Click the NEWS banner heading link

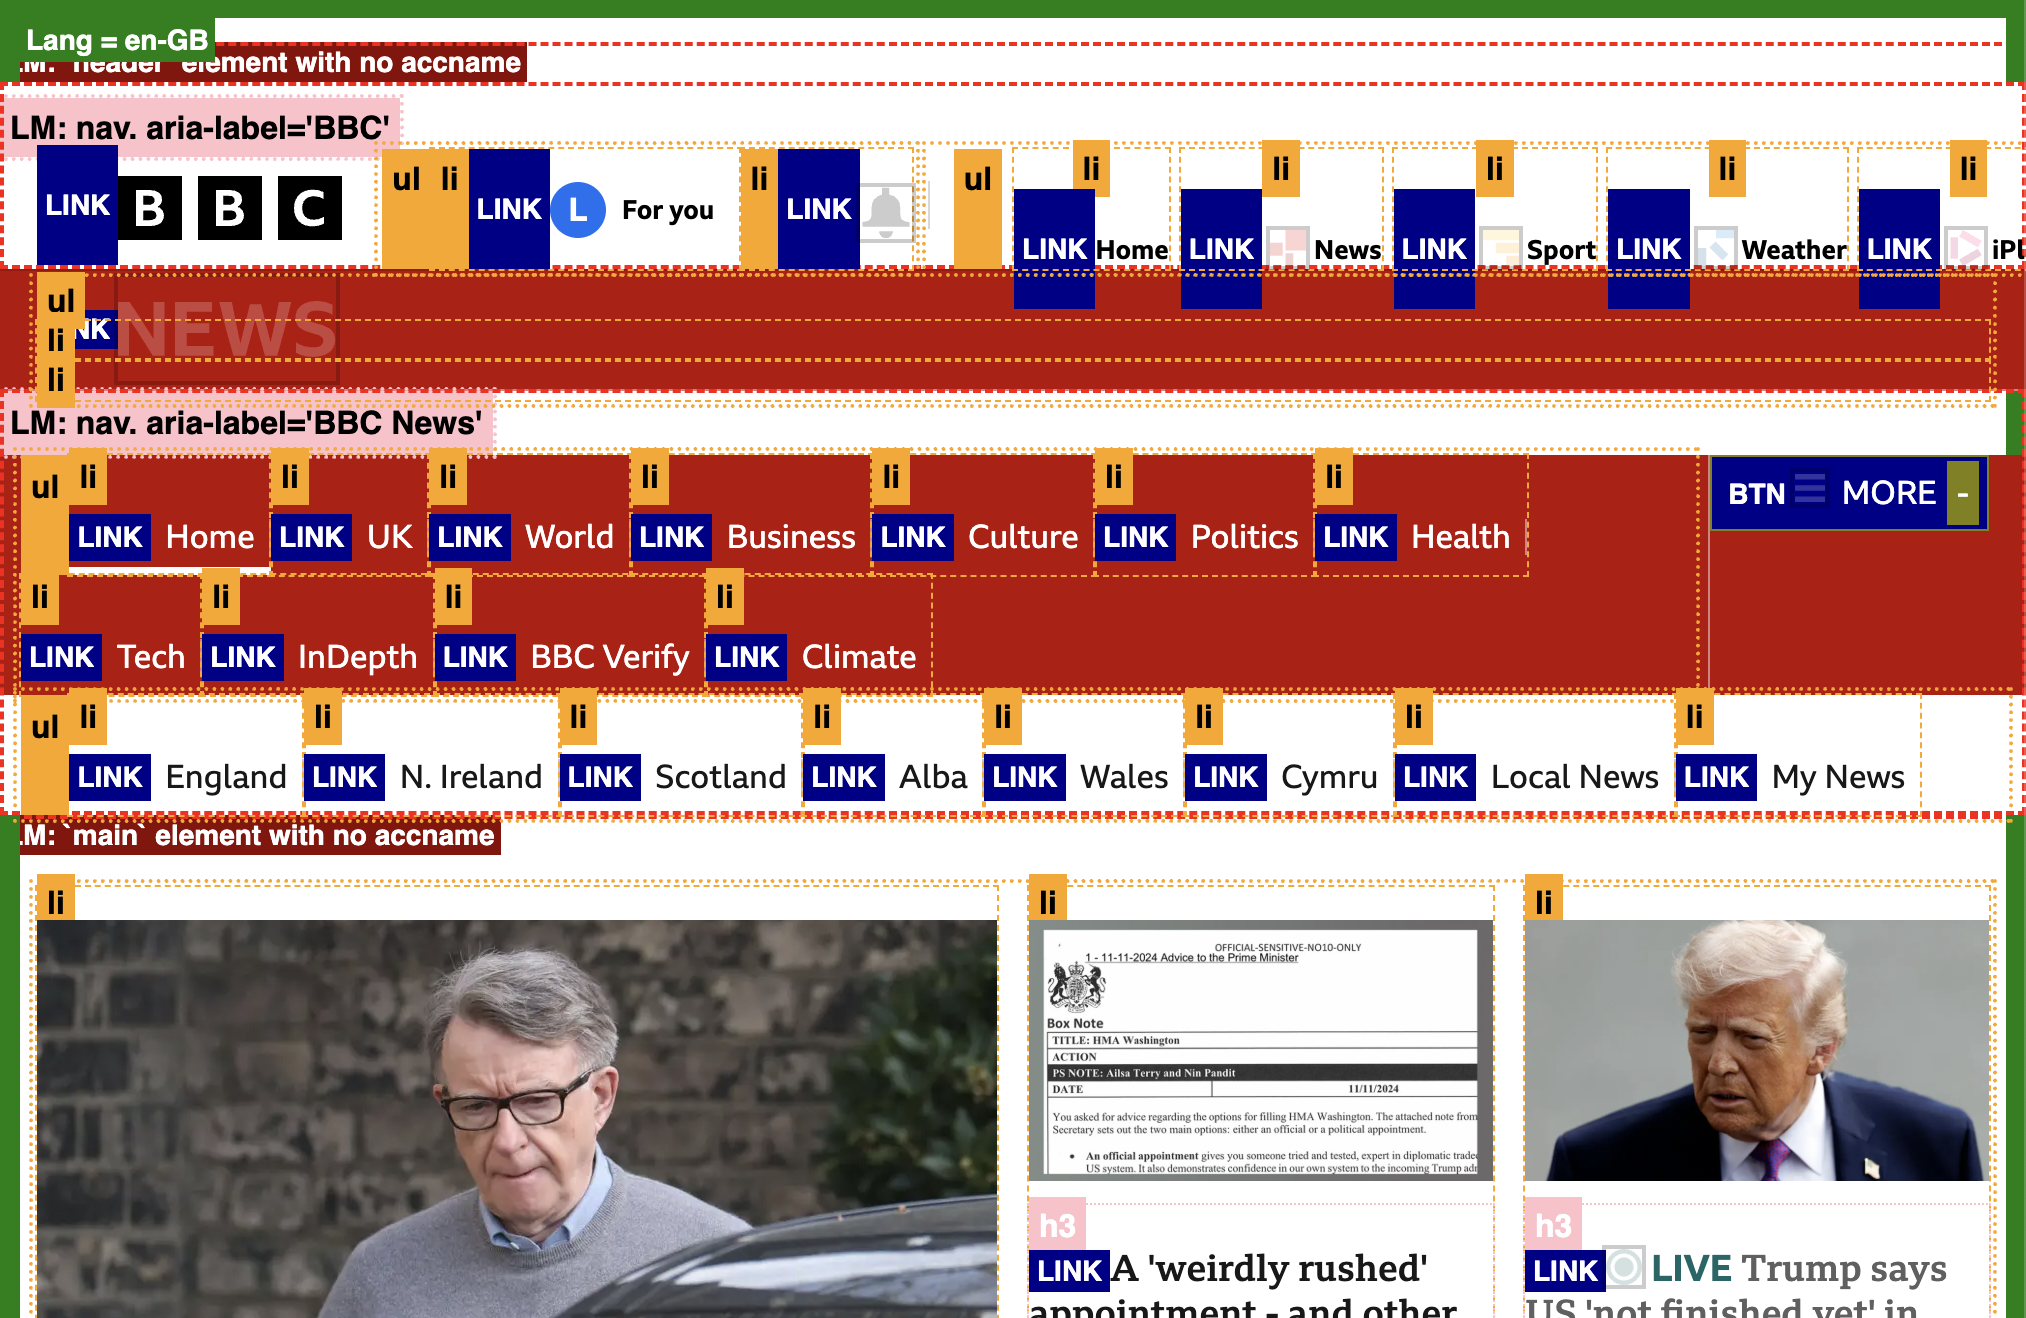coord(228,329)
